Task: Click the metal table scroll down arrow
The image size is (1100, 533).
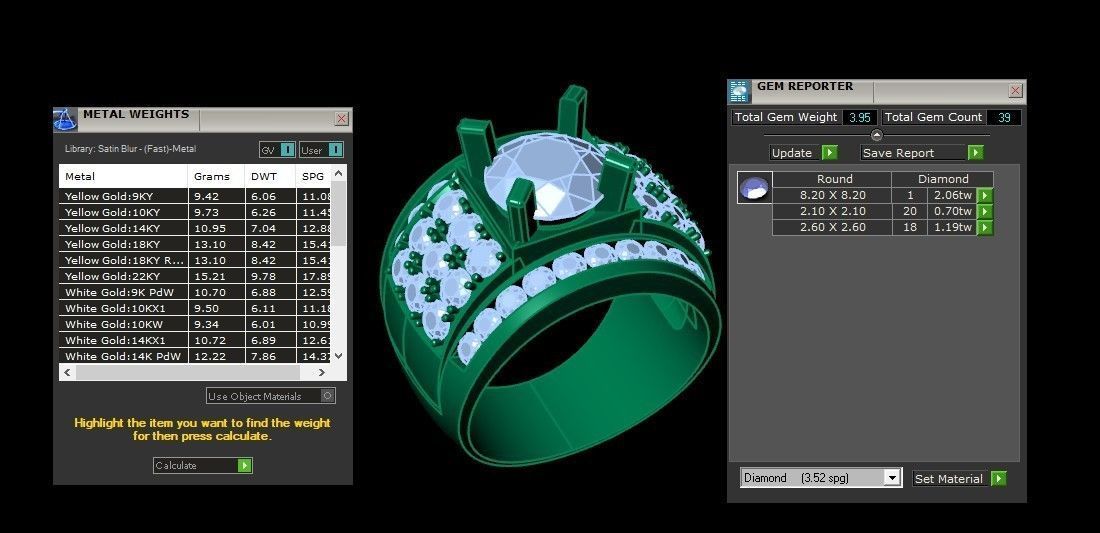Action: click(x=338, y=356)
